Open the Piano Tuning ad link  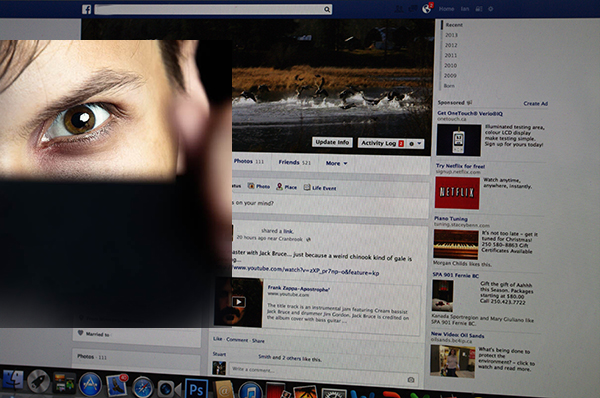(x=451, y=219)
